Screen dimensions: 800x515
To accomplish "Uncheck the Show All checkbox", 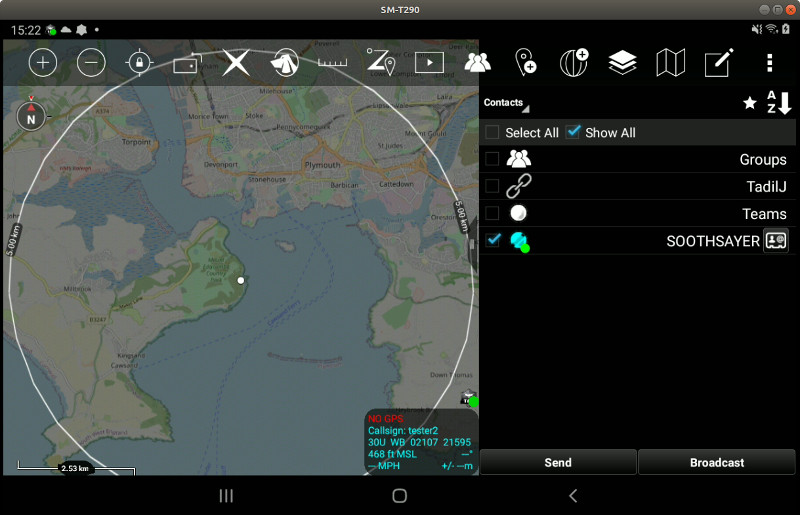I will click(573, 132).
